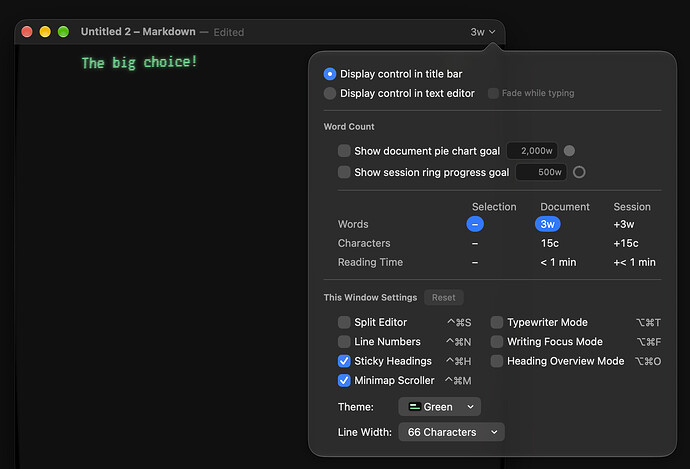Select the Document 3w words pill
The height and width of the screenshot is (469, 690).
tap(547, 224)
